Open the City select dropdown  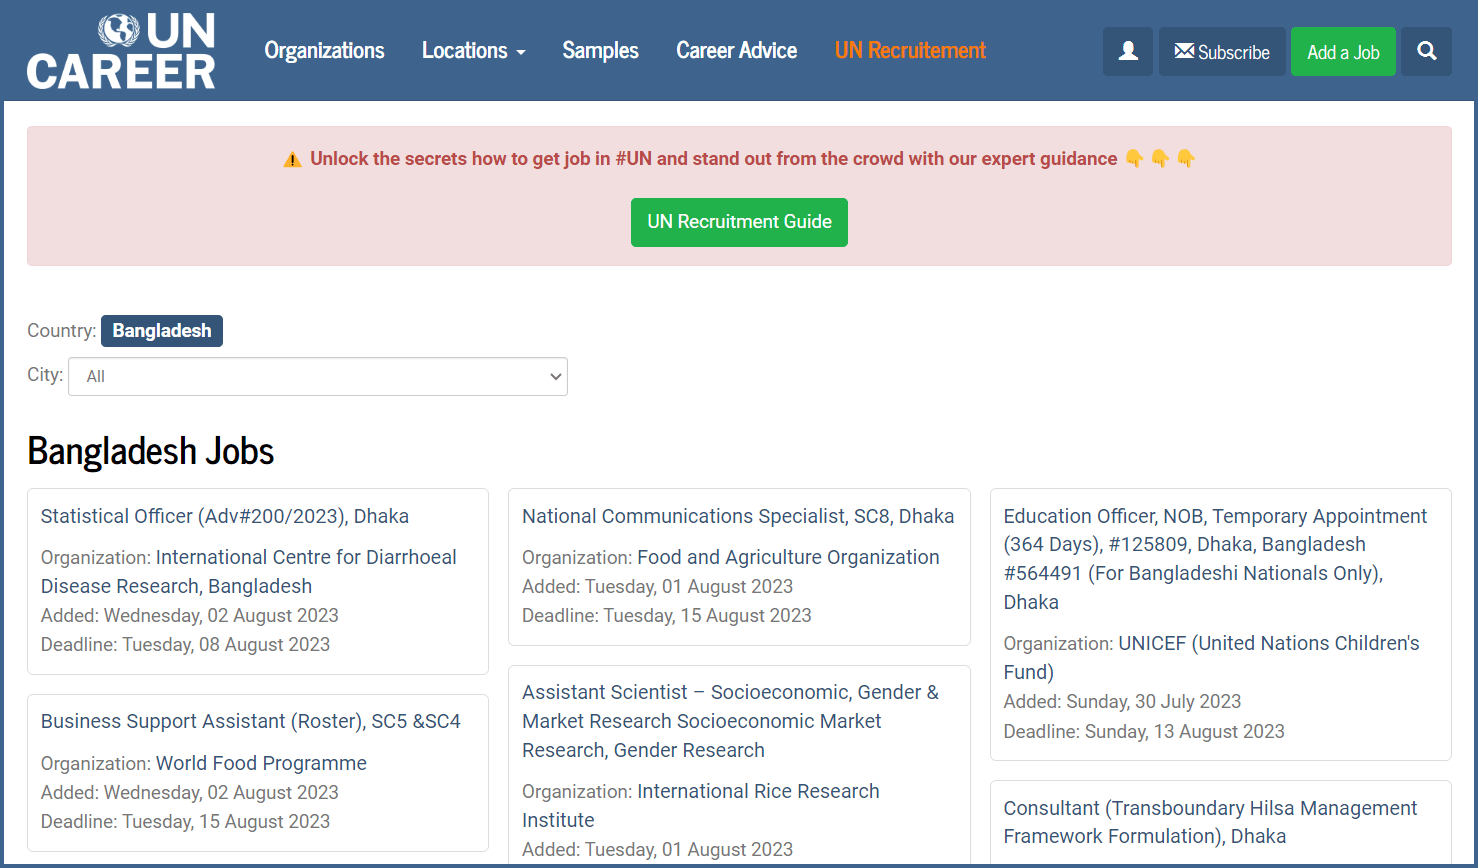click(318, 376)
